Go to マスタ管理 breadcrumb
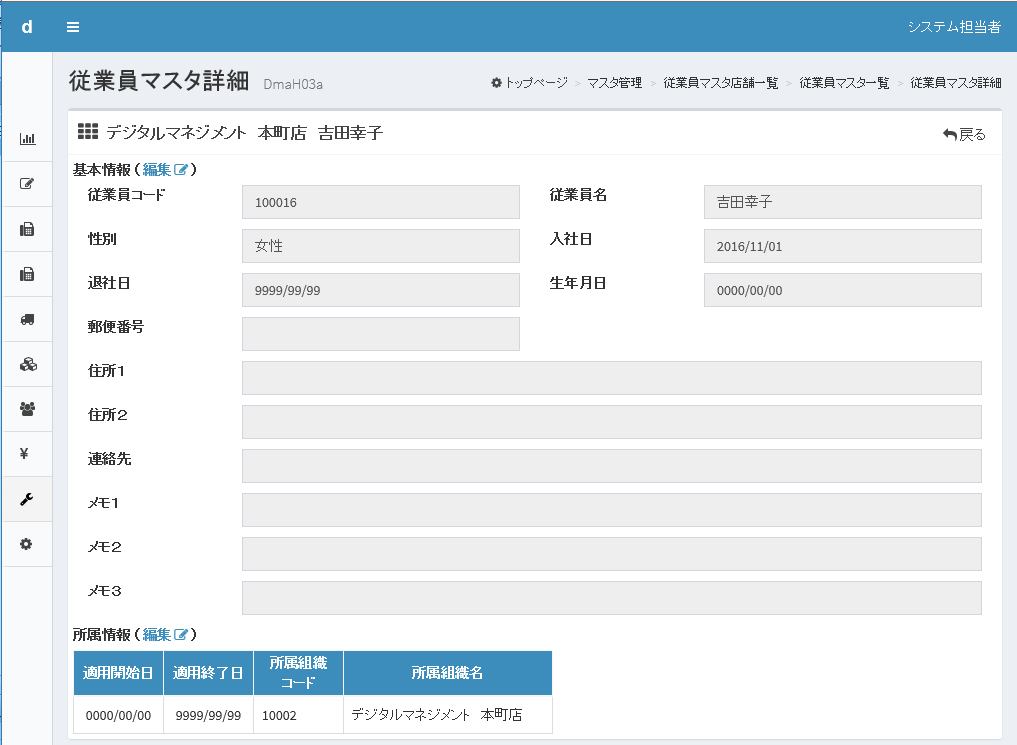1017x745 pixels. coord(614,82)
